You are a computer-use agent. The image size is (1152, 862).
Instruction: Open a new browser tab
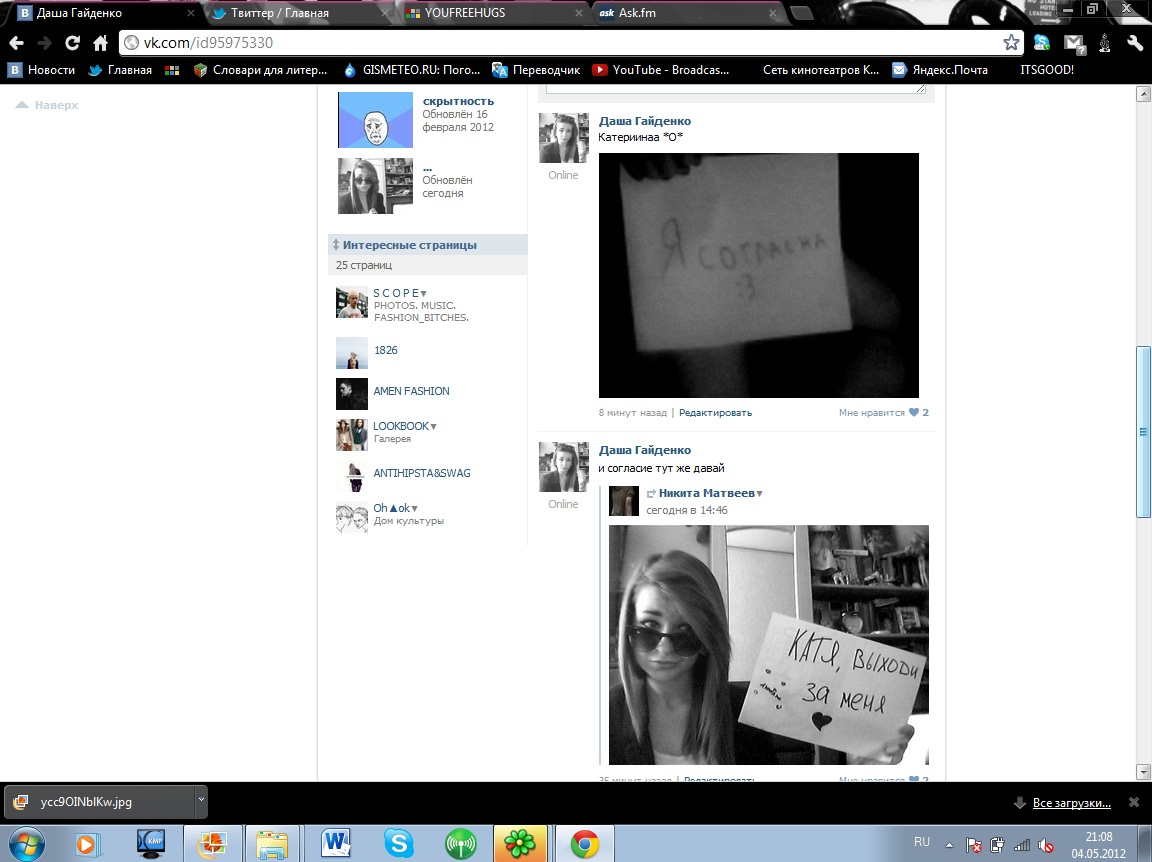802,13
